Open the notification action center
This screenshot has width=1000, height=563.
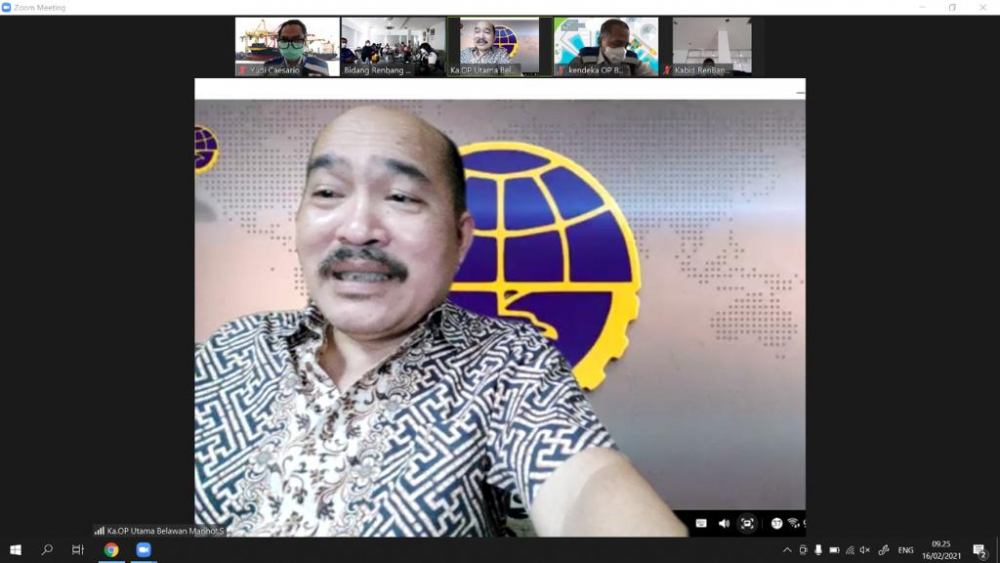tap(980, 550)
